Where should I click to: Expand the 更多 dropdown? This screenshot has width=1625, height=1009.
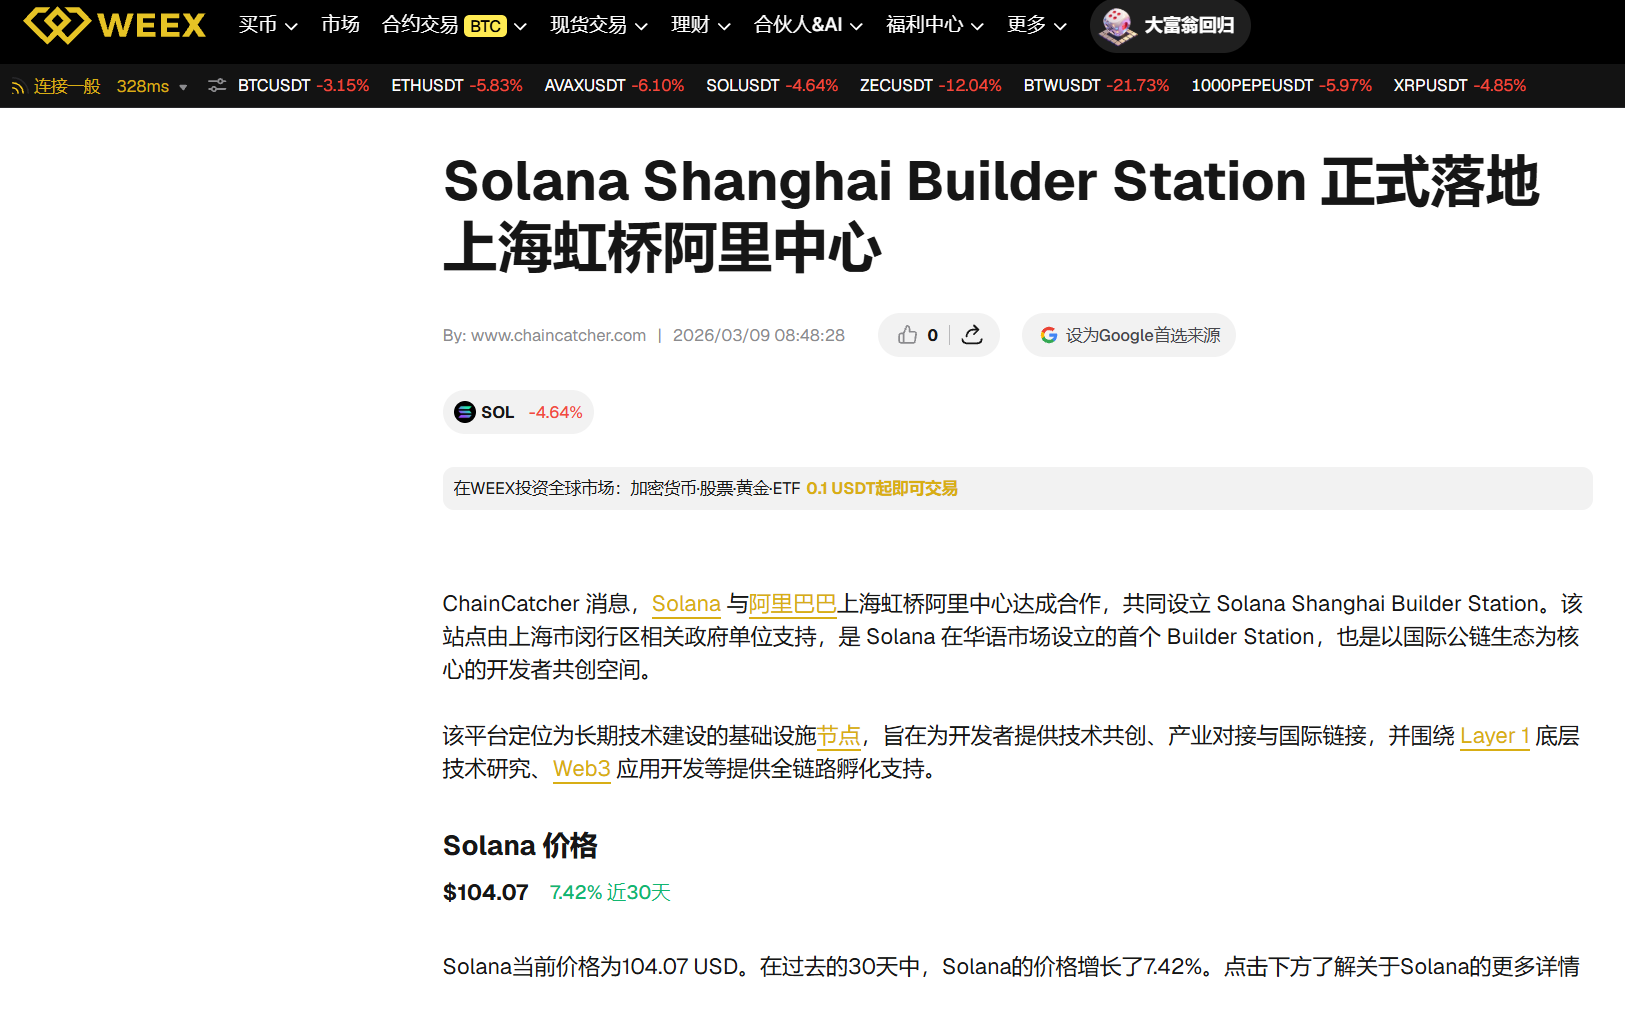[x=1037, y=25]
